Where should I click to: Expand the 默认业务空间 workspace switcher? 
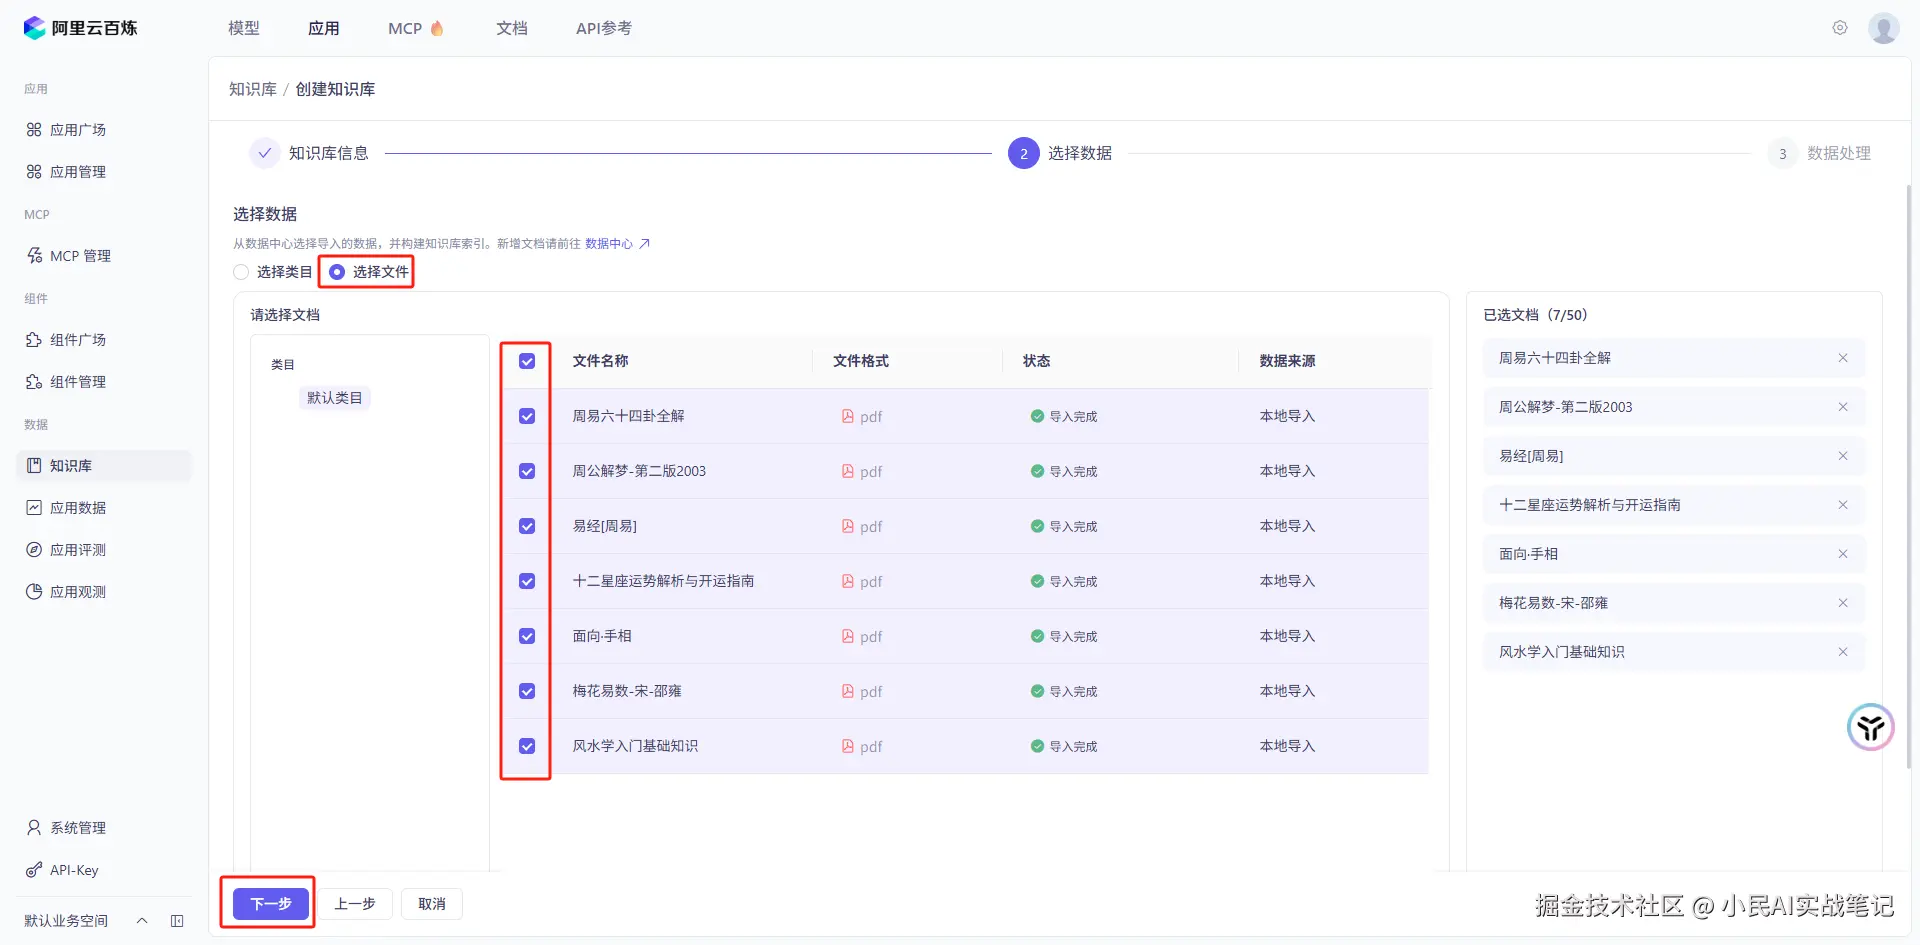(x=142, y=920)
